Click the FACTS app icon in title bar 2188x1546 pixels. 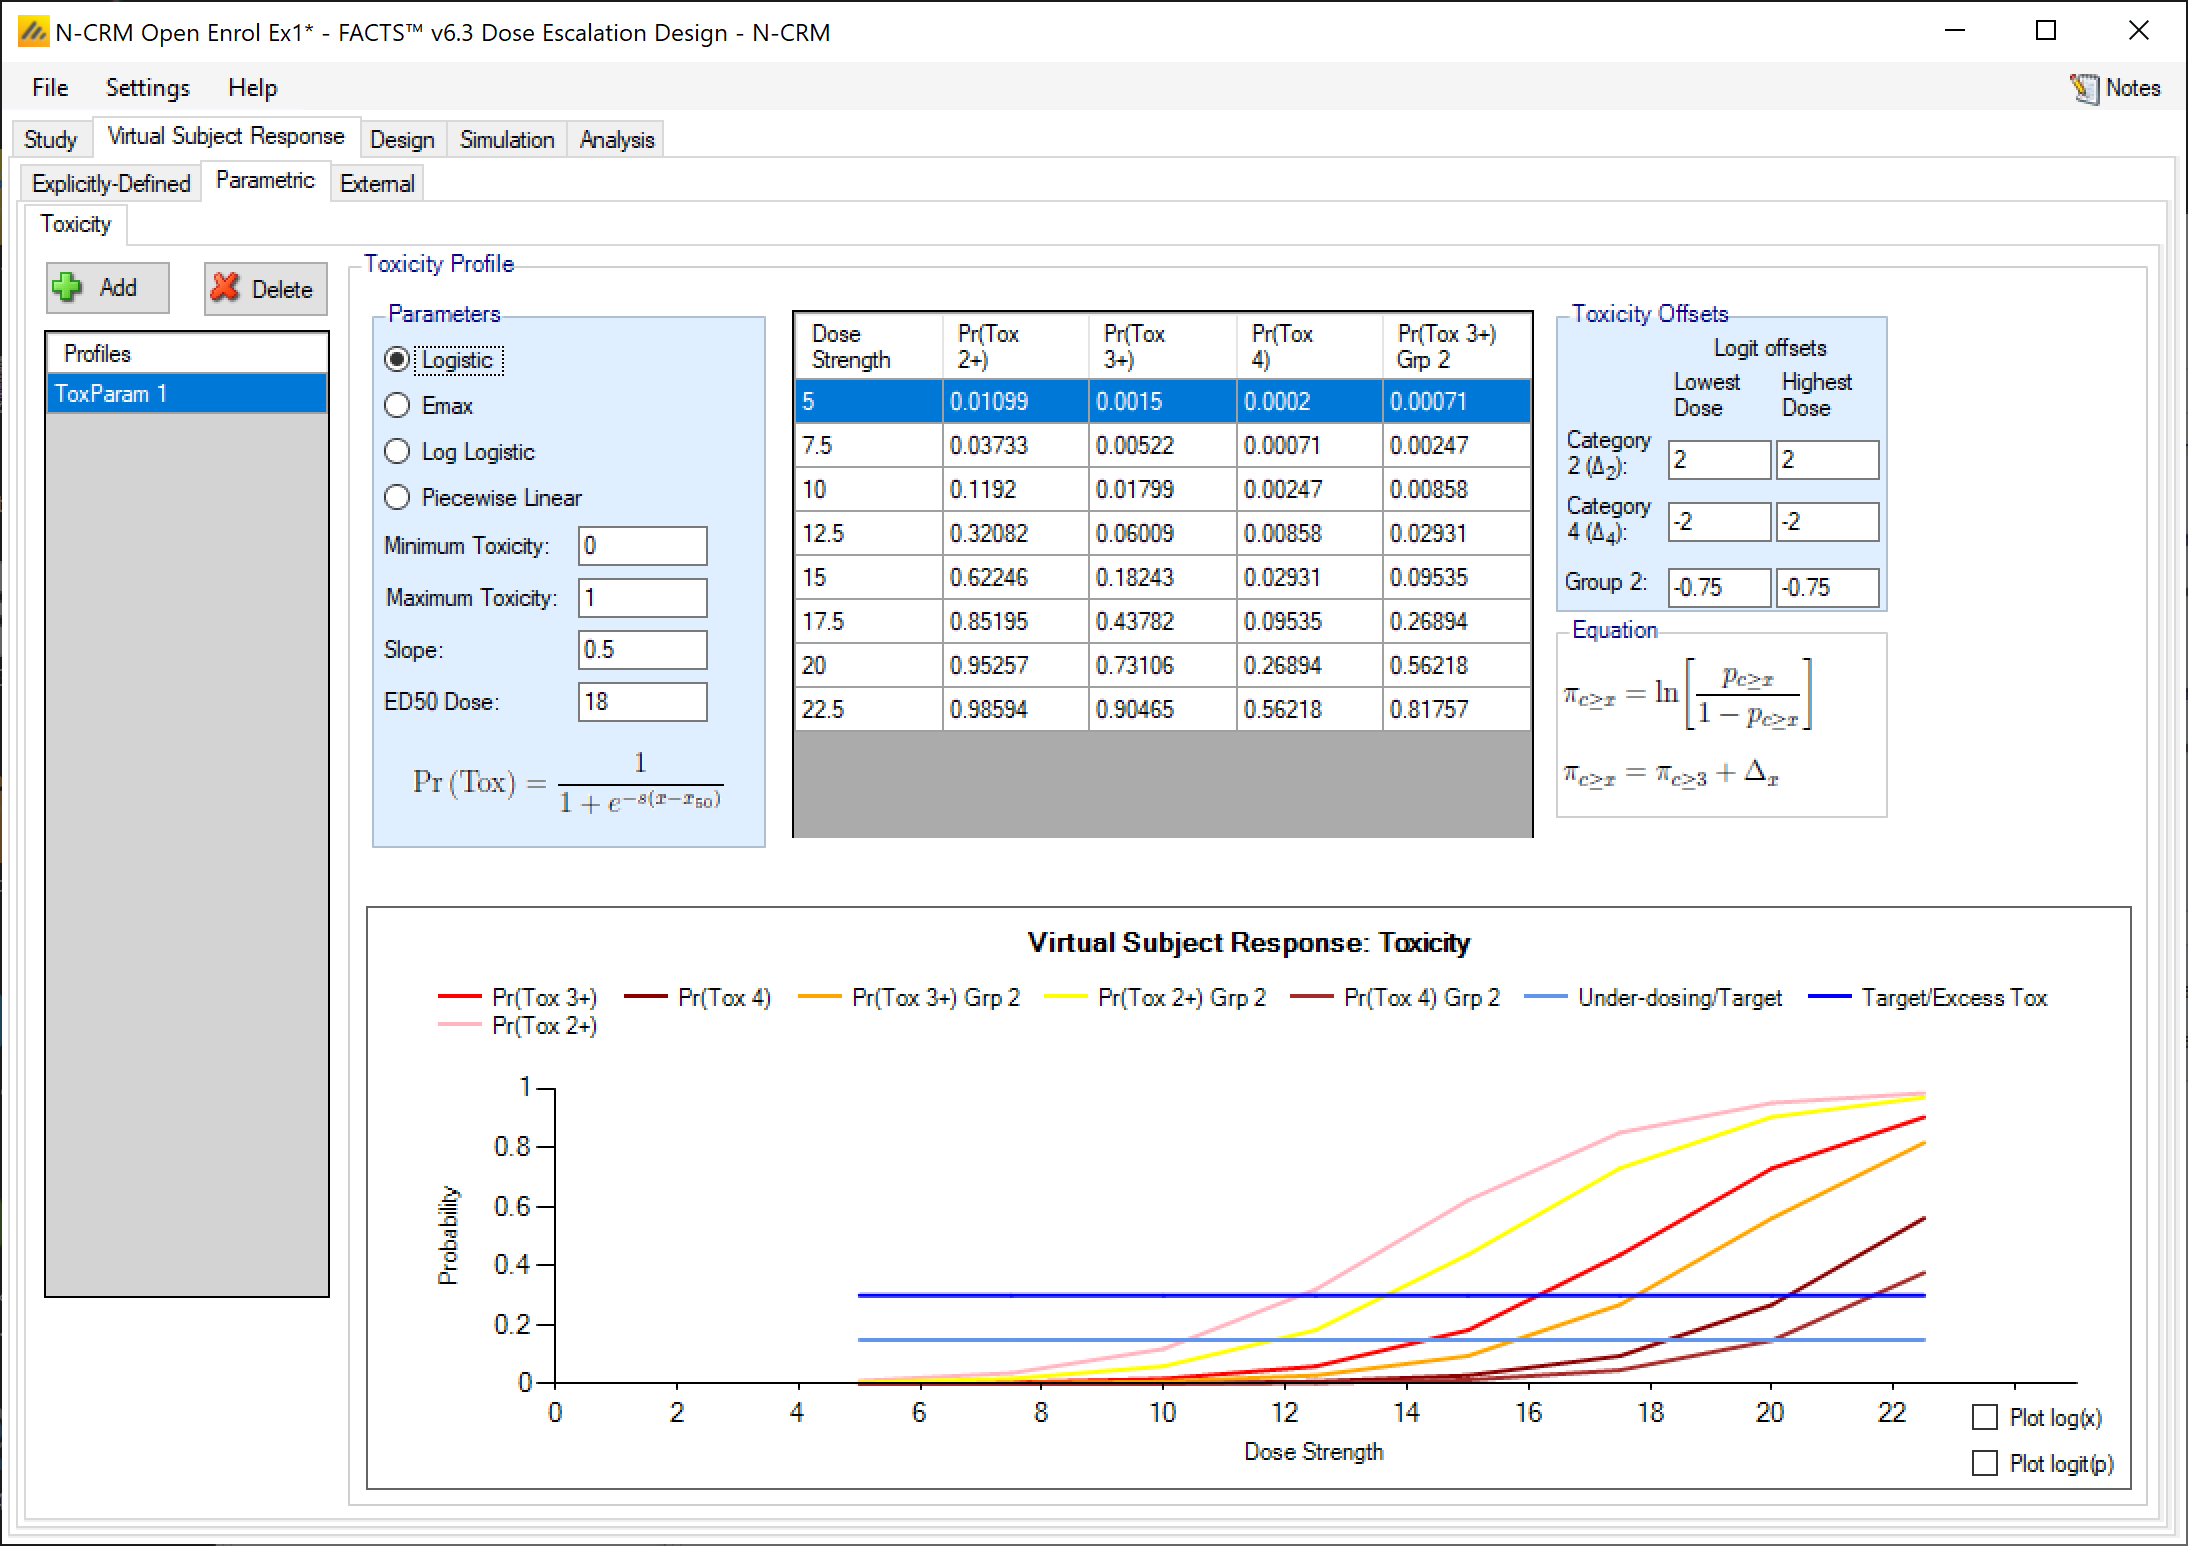(32, 32)
